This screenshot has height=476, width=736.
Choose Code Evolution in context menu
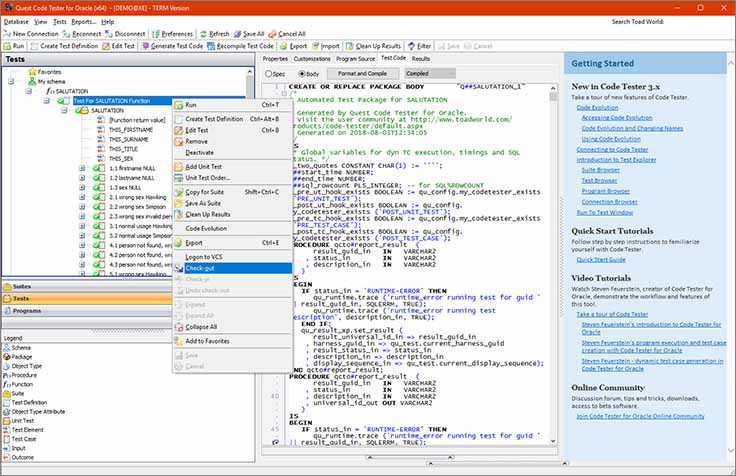click(x=232, y=229)
